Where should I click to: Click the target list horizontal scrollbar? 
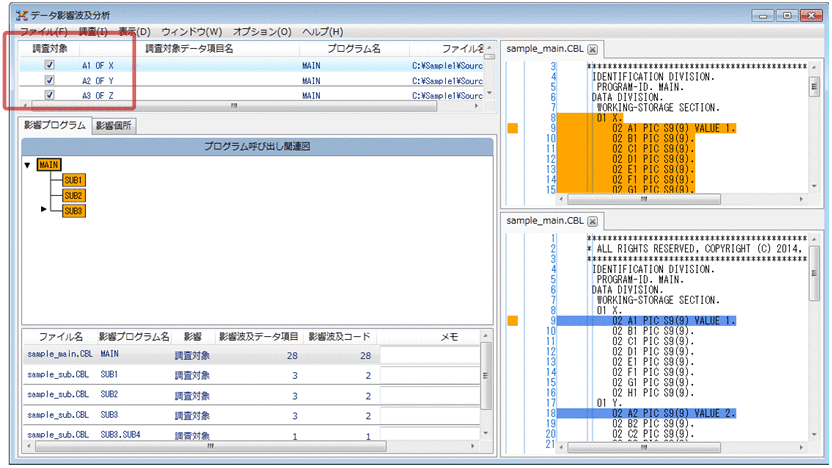click(x=233, y=106)
